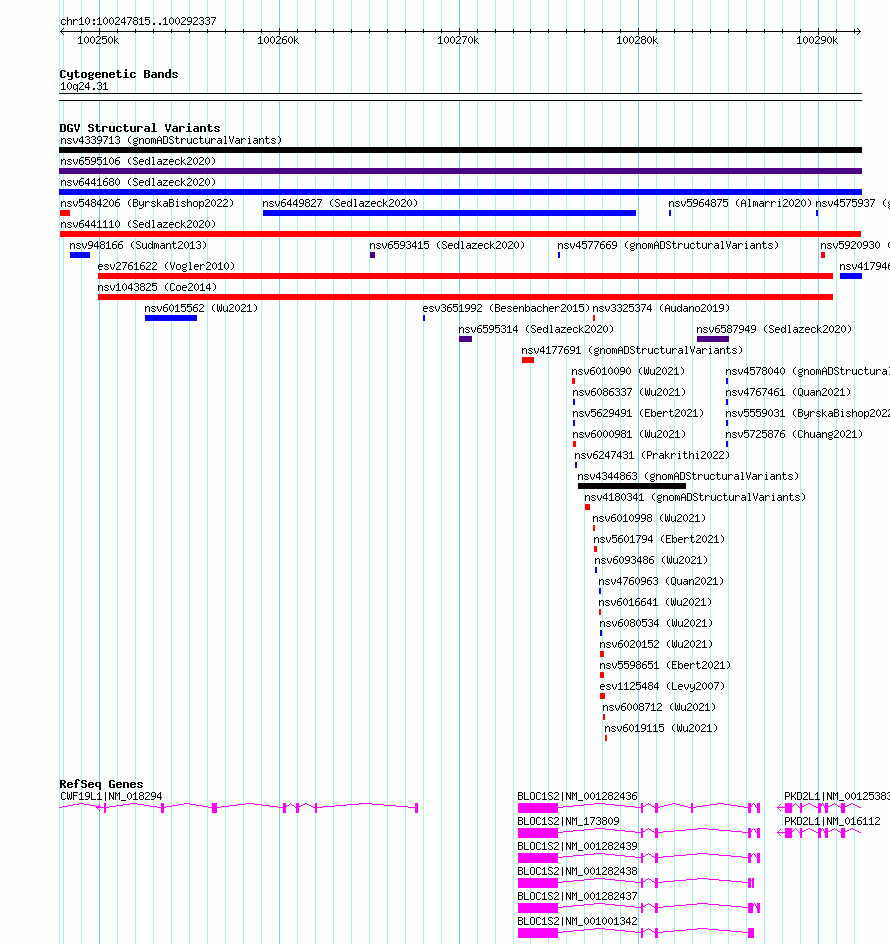The width and height of the screenshot is (890, 944).
Task: Click the DGV Structural Variants track title
Action: [x=140, y=128]
